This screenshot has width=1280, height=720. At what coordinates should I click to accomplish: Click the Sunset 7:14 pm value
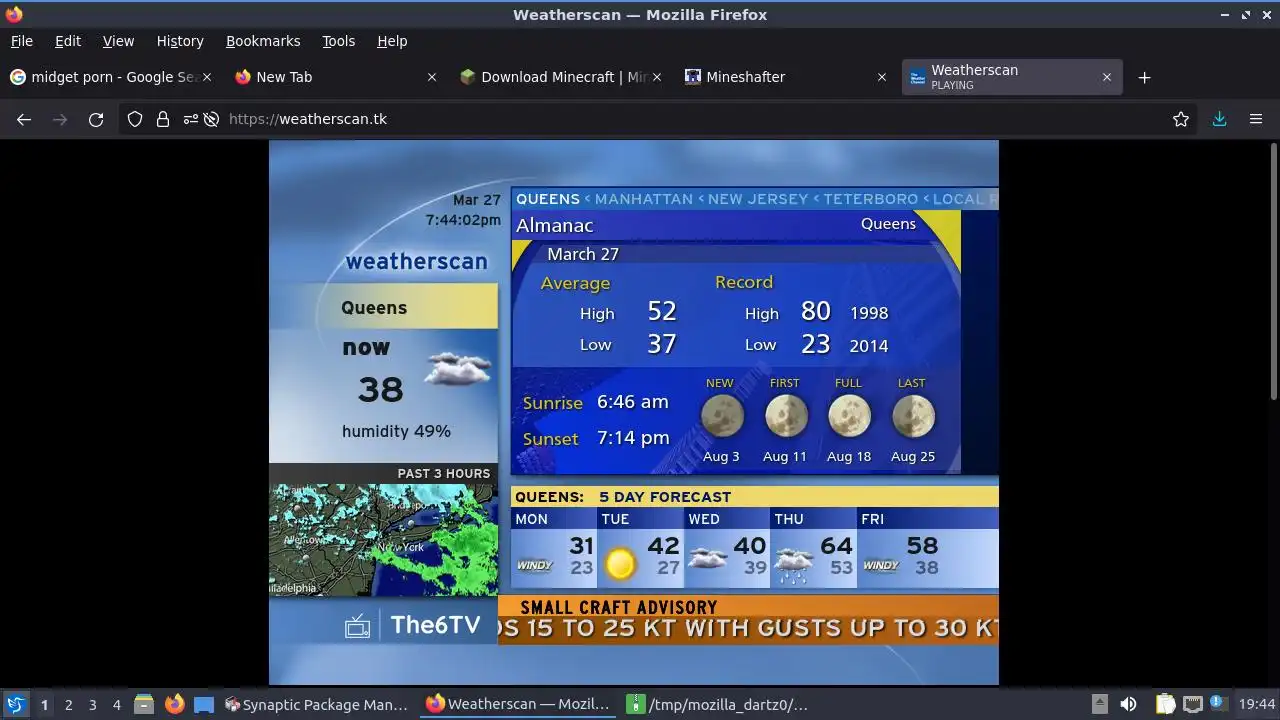click(633, 437)
